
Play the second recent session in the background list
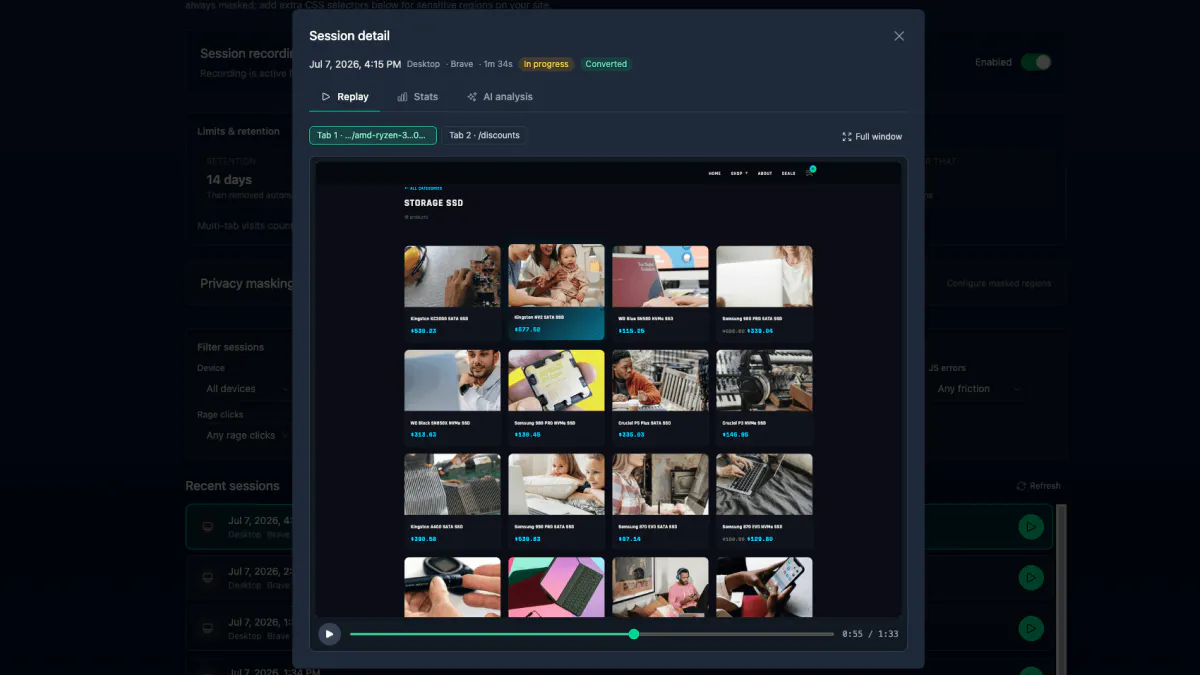[x=1030, y=577]
